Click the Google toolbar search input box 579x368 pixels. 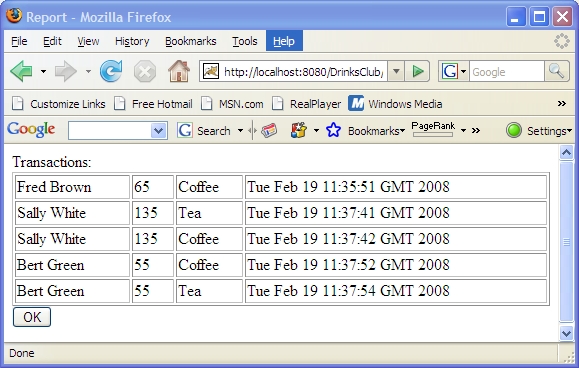[110, 131]
